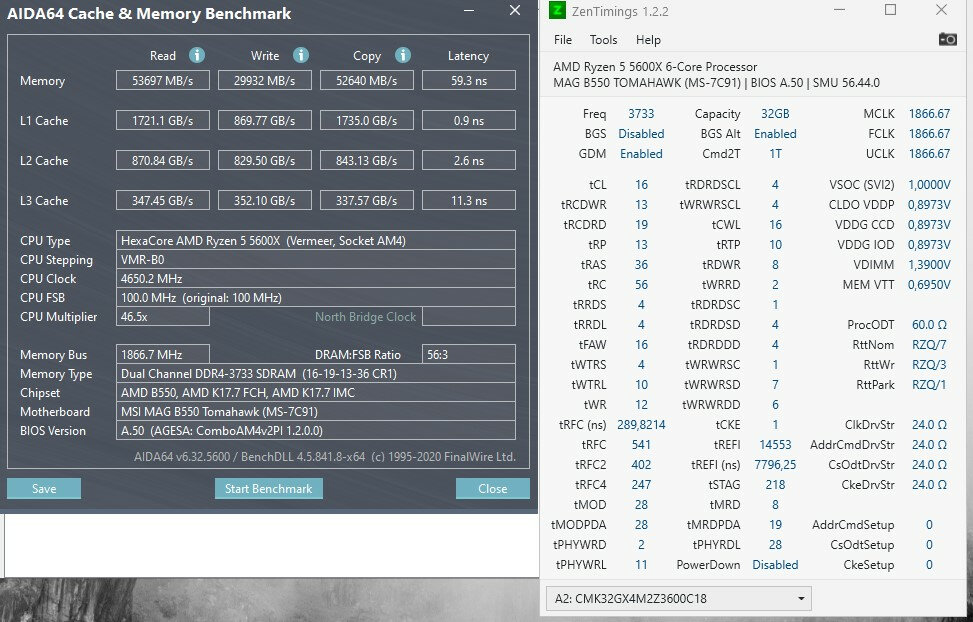
Task: Minimize the AIDA64 benchmark window
Action: coord(469,11)
